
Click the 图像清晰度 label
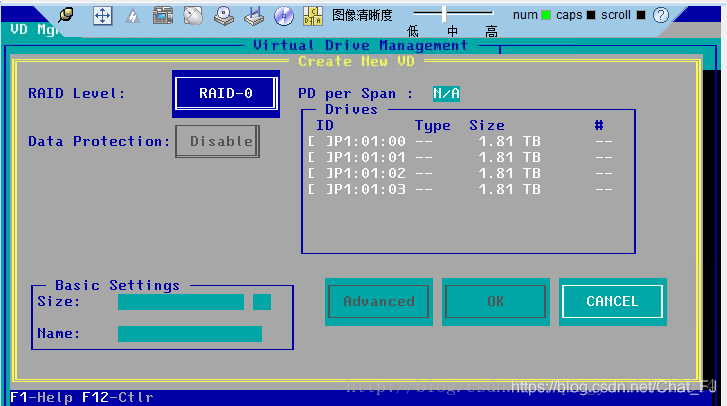pyautogui.click(x=362, y=15)
